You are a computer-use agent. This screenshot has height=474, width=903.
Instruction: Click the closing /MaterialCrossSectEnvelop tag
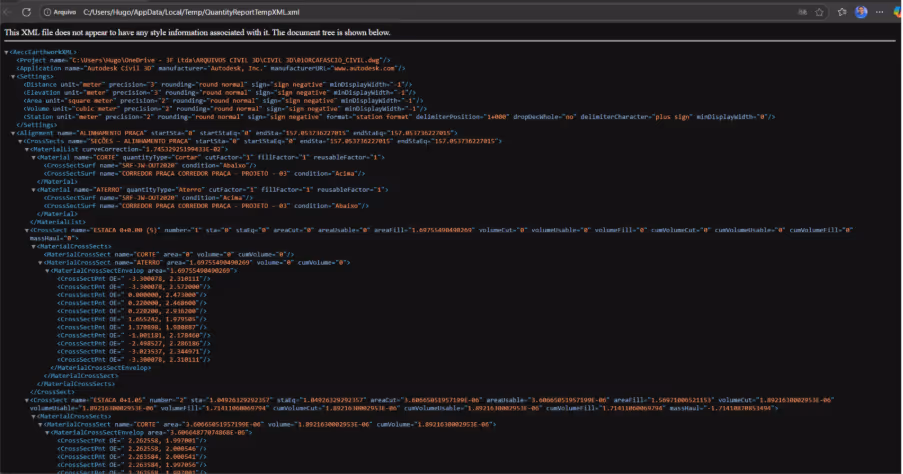tap(101, 367)
